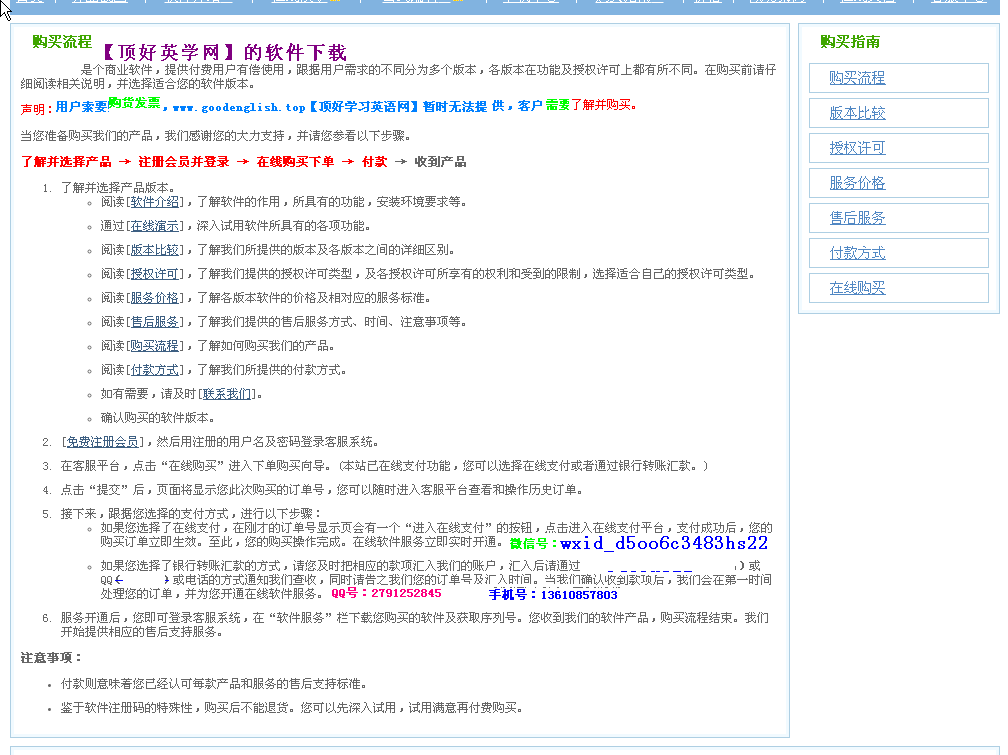Screen dimensions: 1008x755
Task: Open the [免费注册会员] registration link
Action: [x=102, y=442]
